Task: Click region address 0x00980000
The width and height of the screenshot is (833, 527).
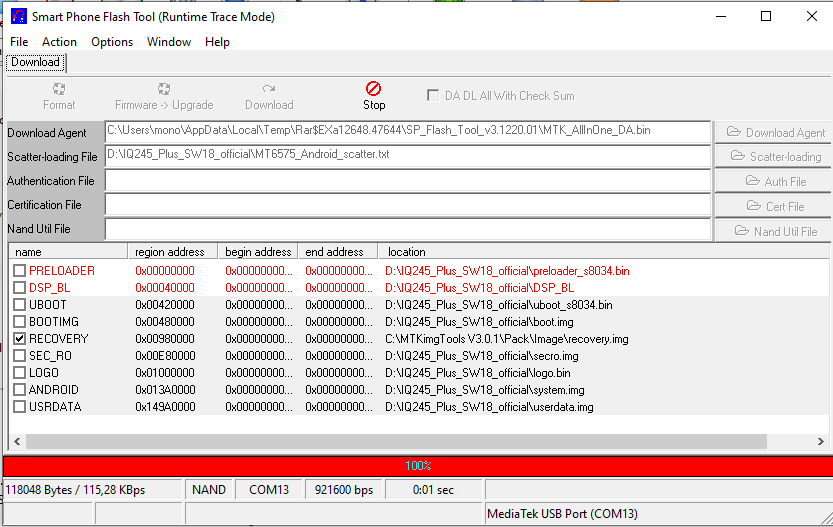Action: 165,339
